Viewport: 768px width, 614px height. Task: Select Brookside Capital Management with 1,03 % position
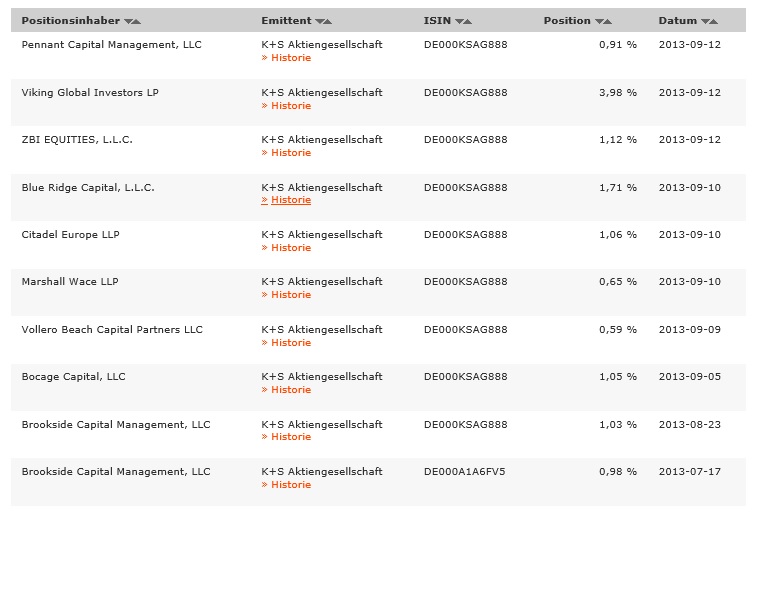point(116,425)
